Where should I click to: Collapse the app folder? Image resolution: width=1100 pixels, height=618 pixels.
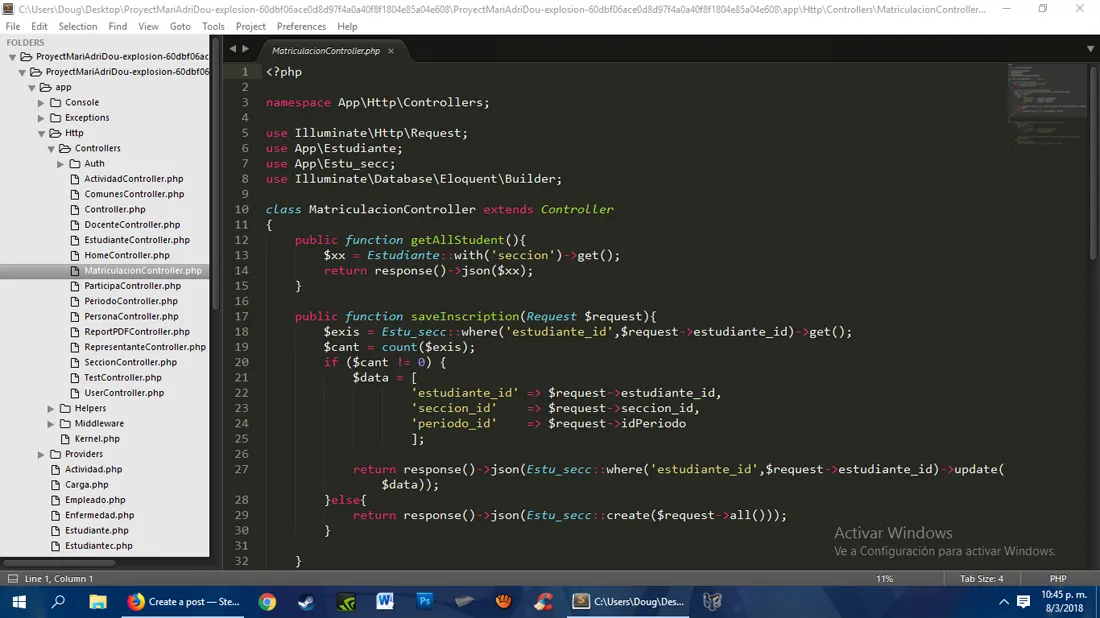tap(32, 88)
